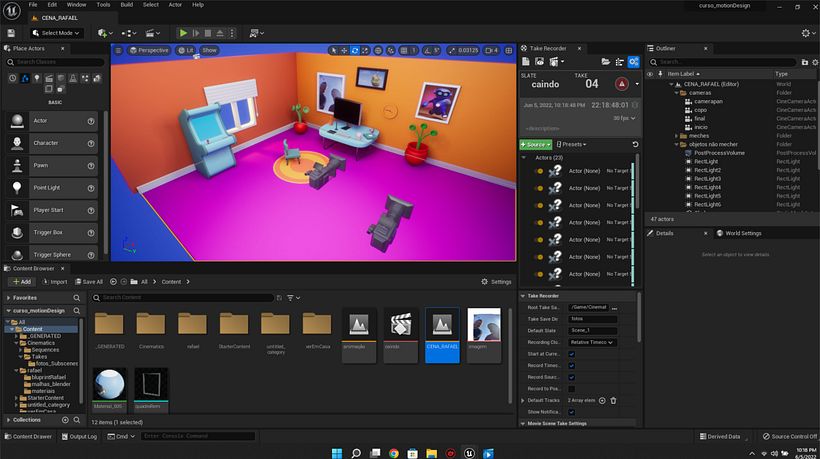Enable Record to Possessable checkbox
820x459 pixels.
(571, 388)
